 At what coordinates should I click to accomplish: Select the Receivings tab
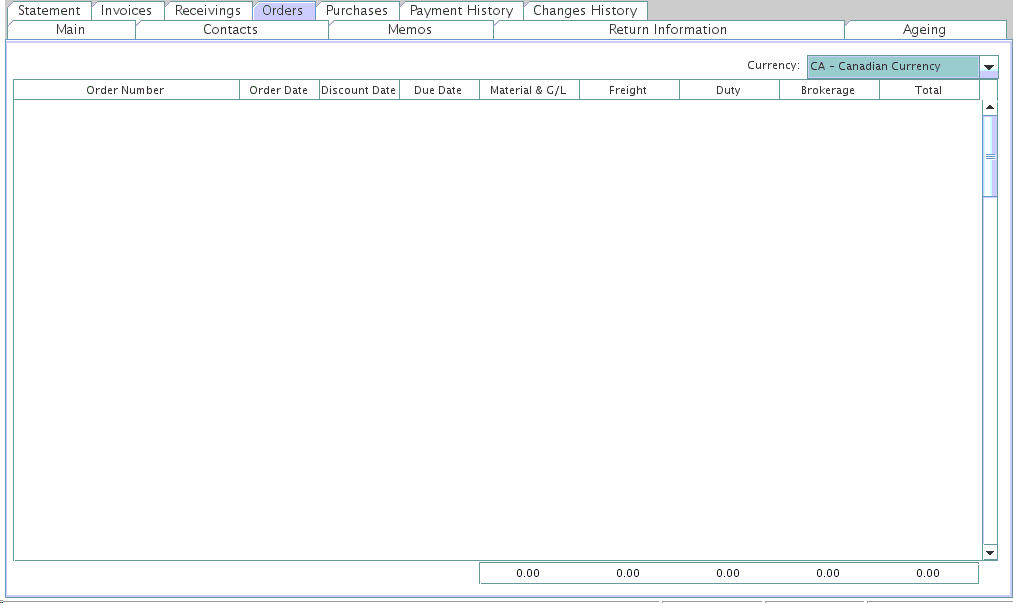click(208, 11)
